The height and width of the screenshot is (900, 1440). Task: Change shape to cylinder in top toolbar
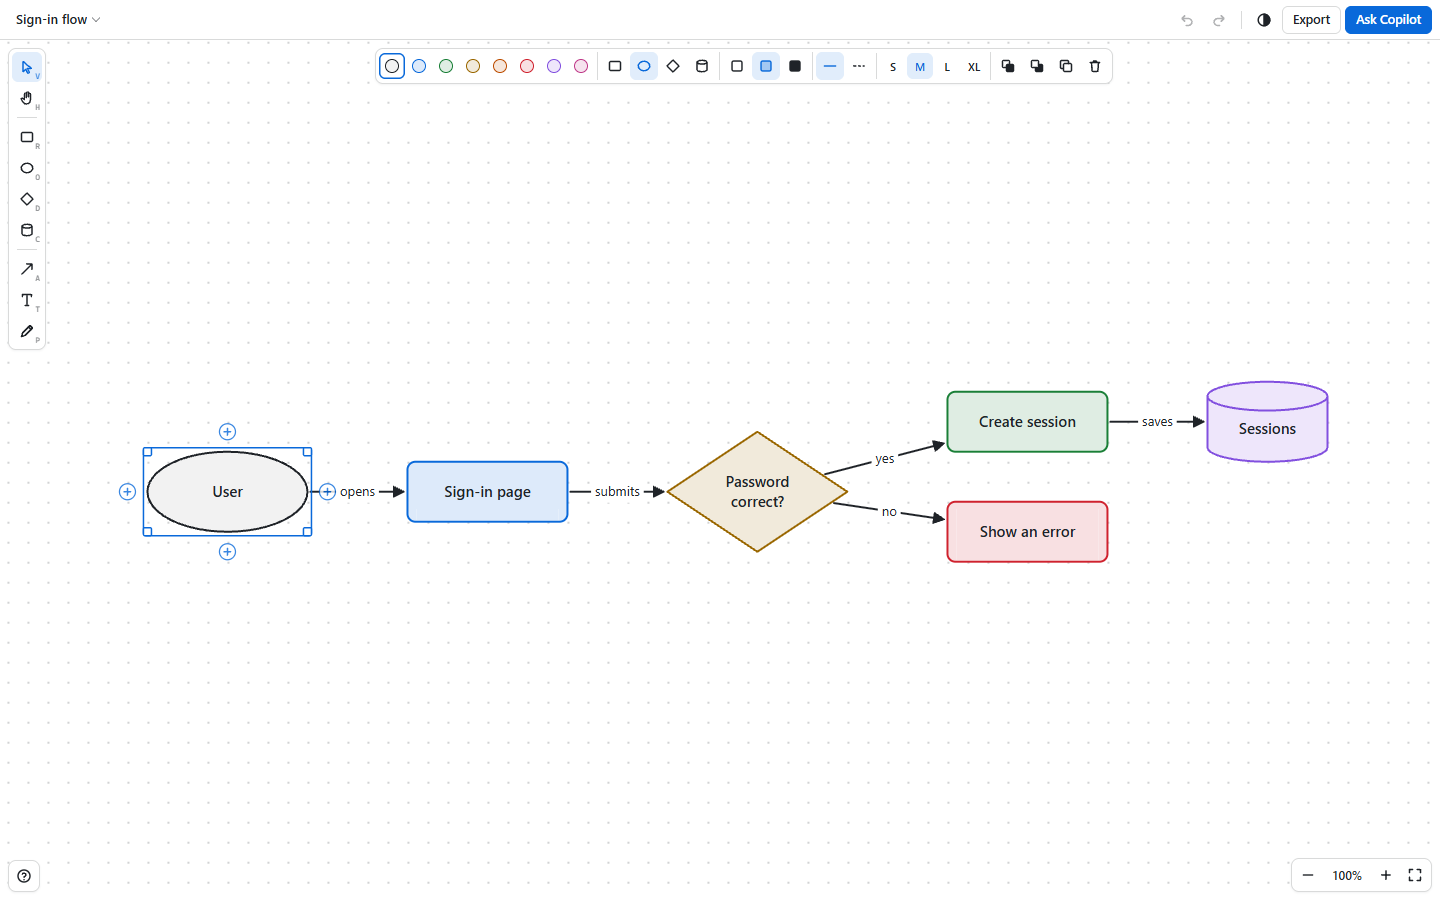(x=702, y=66)
